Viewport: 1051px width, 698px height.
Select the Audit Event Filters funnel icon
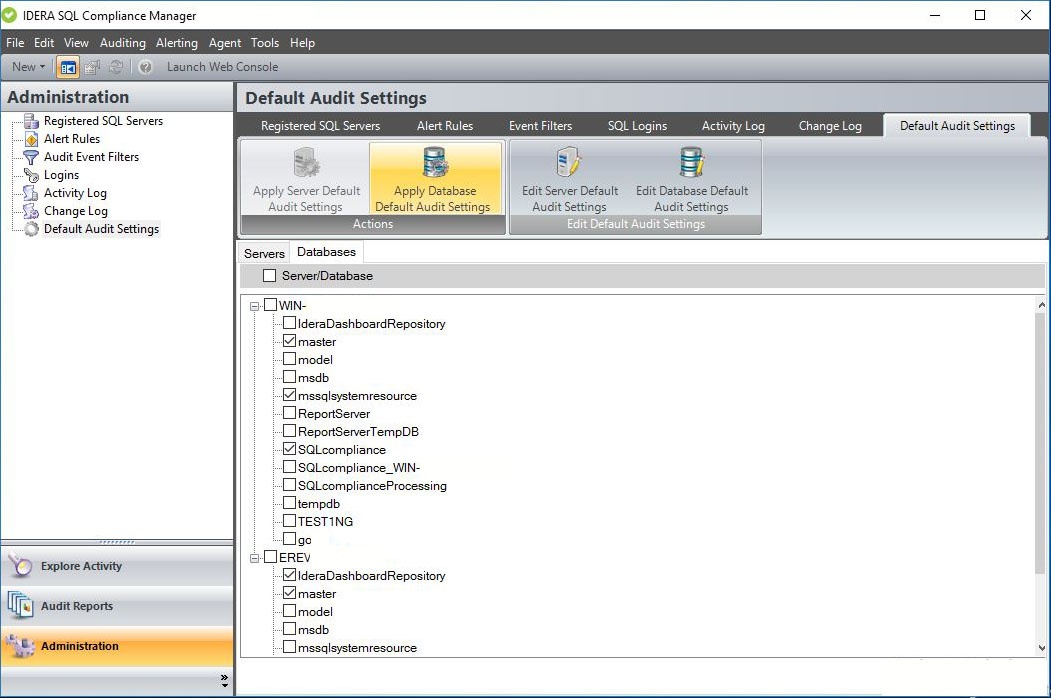coord(31,157)
